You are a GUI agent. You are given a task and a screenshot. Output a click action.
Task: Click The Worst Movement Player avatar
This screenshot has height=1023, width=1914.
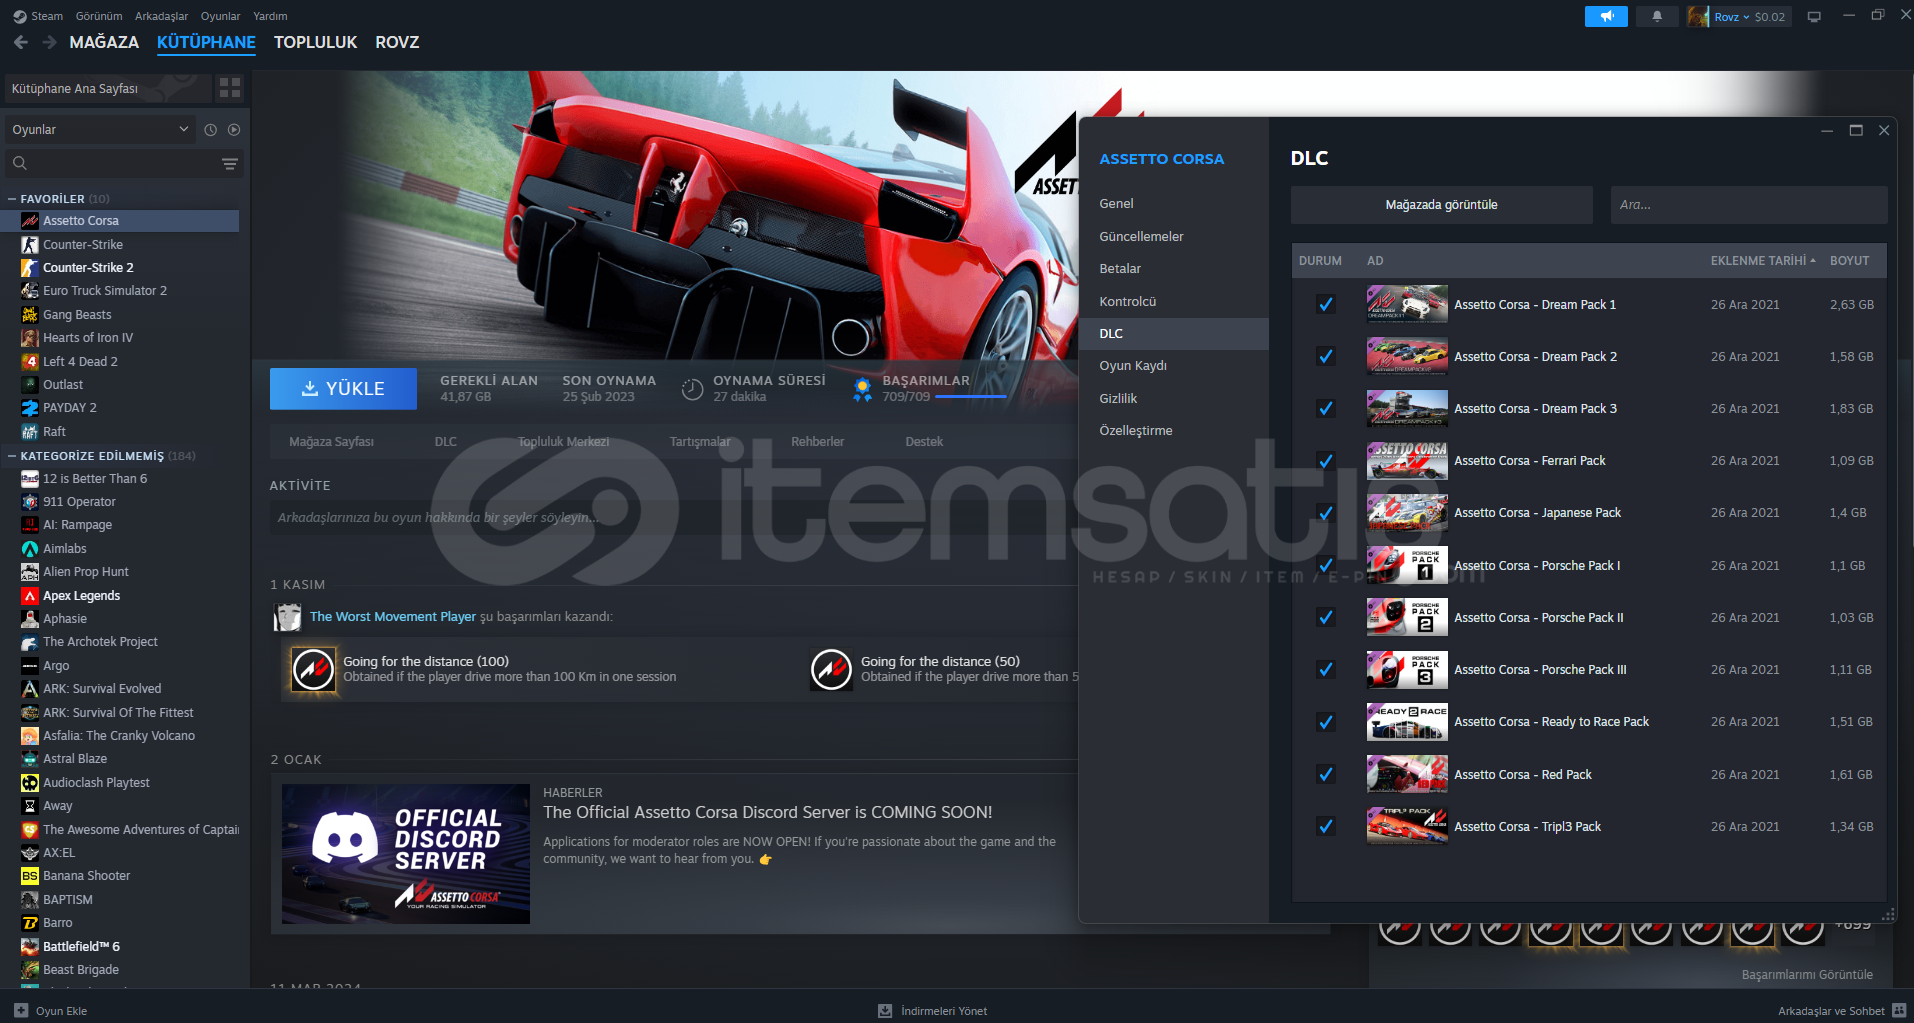click(288, 617)
